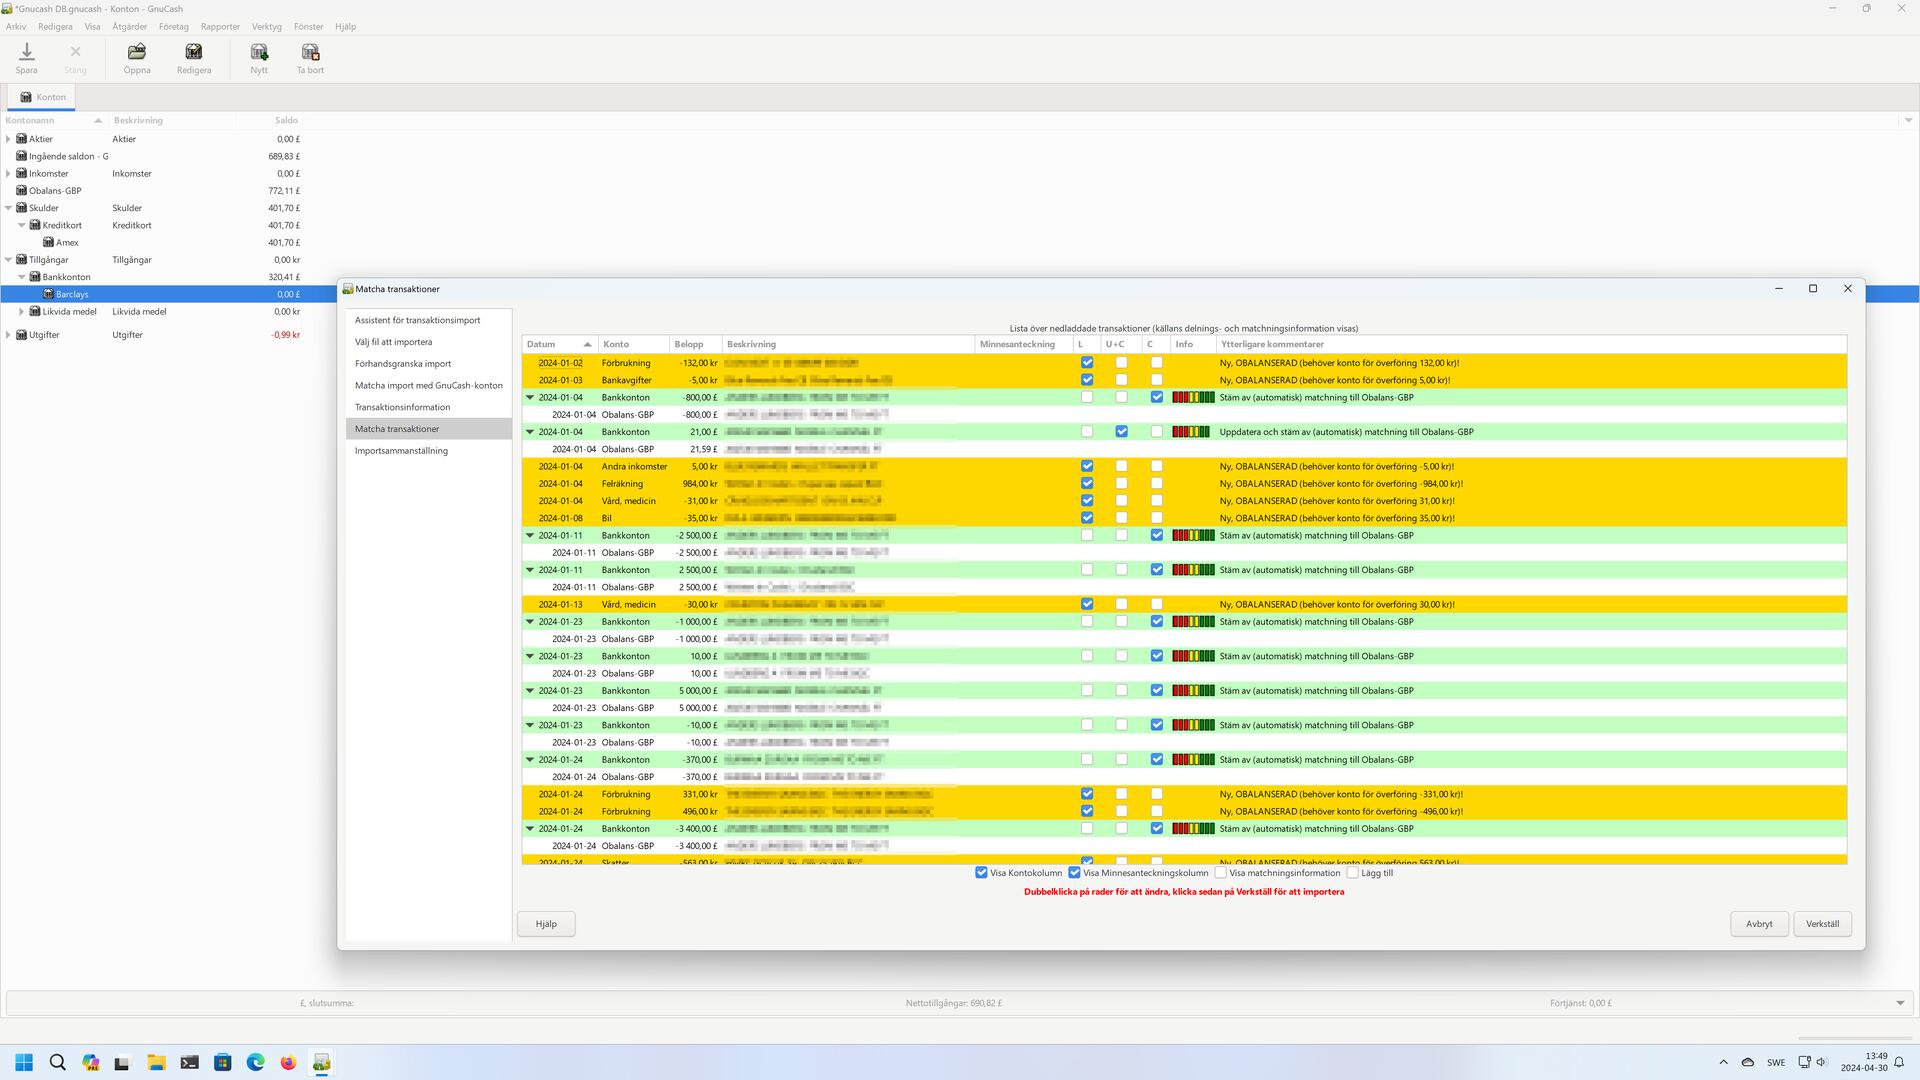The image size is (1920, 1080).
Task: Click the Amex account icon in tree
Action: tap(48, 243)
